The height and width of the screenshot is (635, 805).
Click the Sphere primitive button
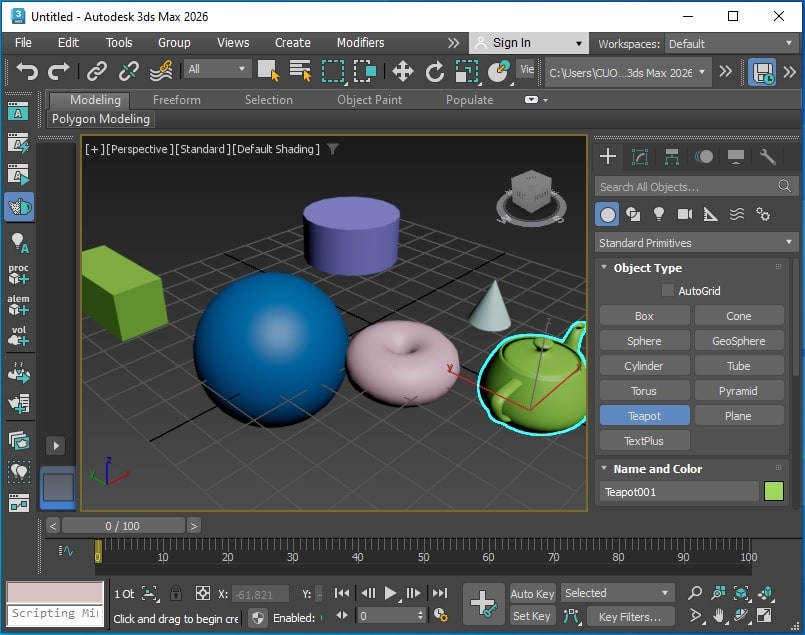pos(644,341)
